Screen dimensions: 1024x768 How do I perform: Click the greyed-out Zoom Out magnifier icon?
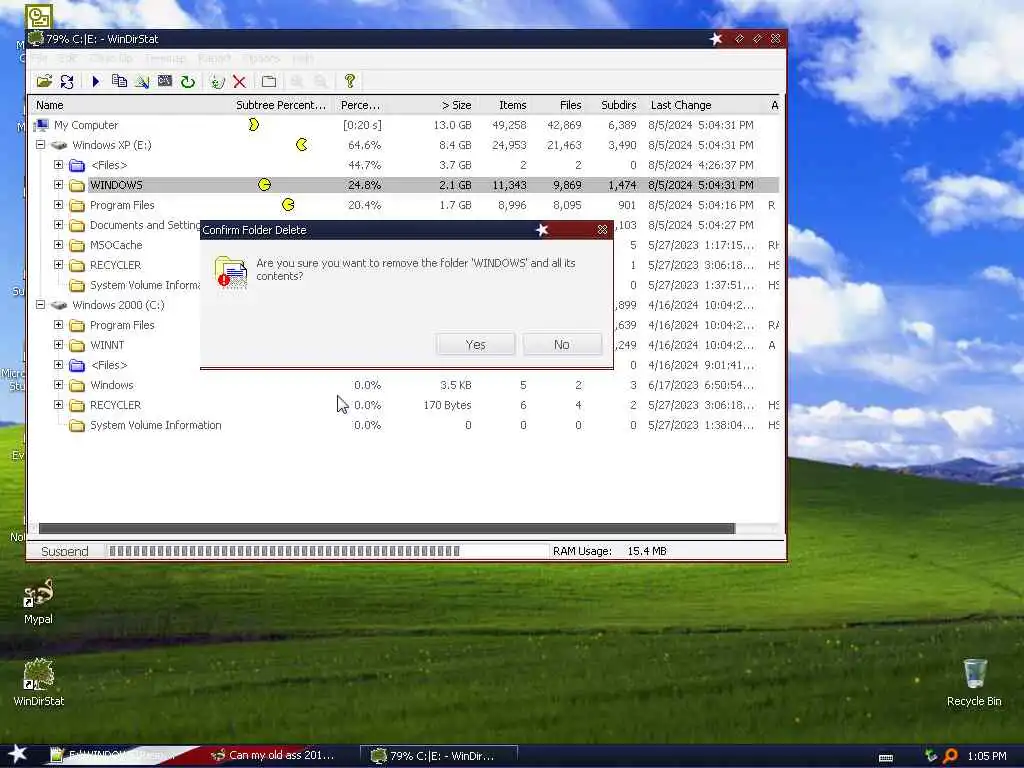pos(321,81)
